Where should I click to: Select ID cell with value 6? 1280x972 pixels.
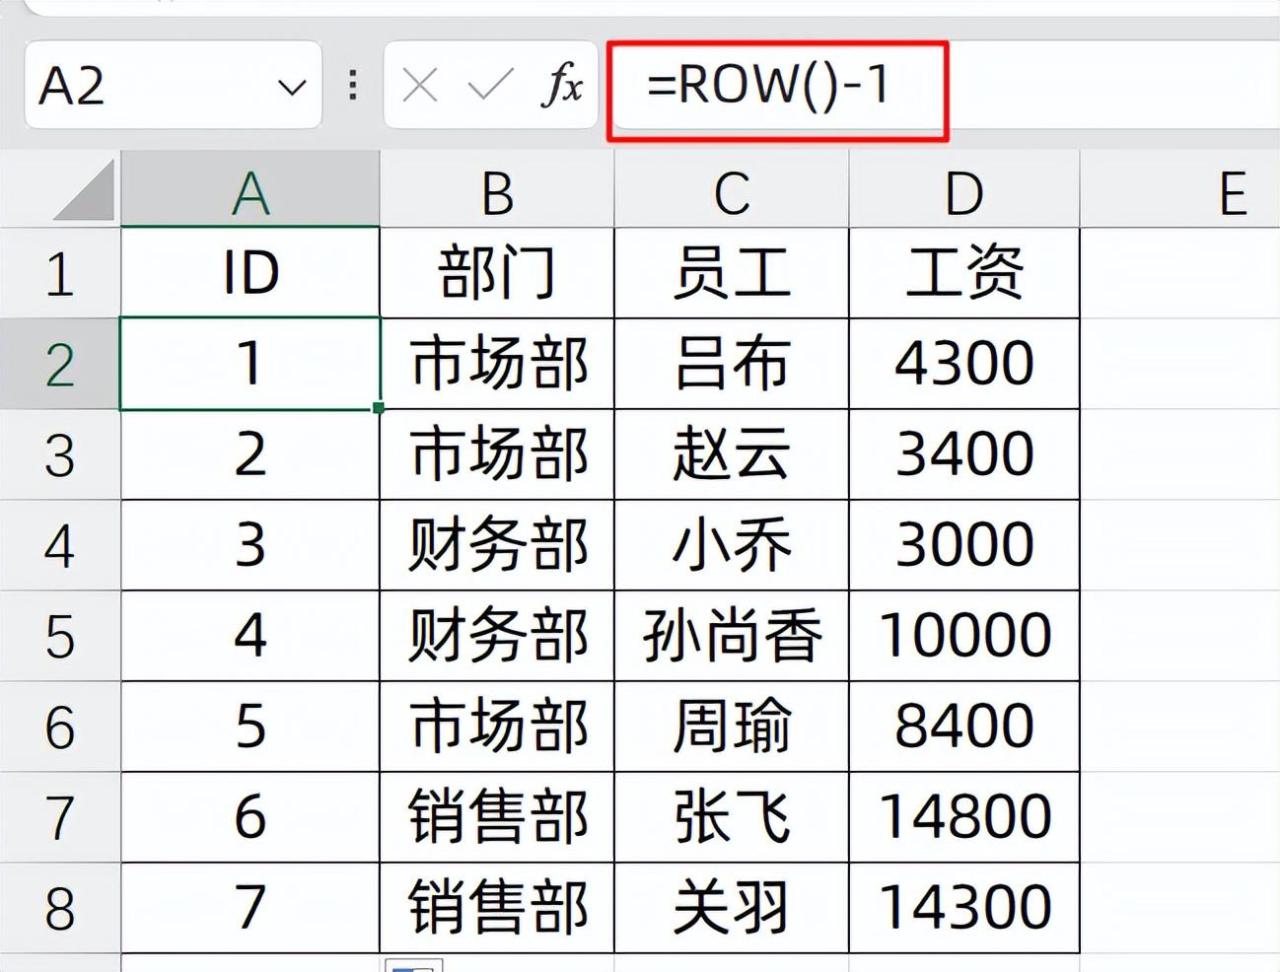click(x=250, y=816)
